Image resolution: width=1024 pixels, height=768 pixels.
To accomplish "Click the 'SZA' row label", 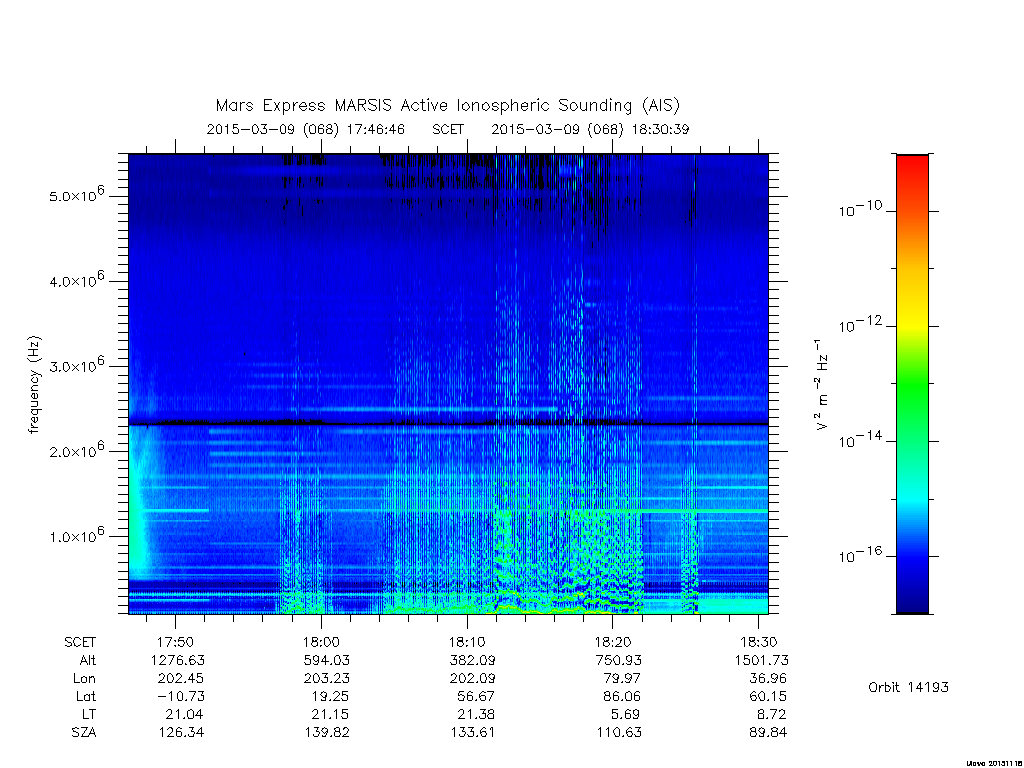I will 84,733.
